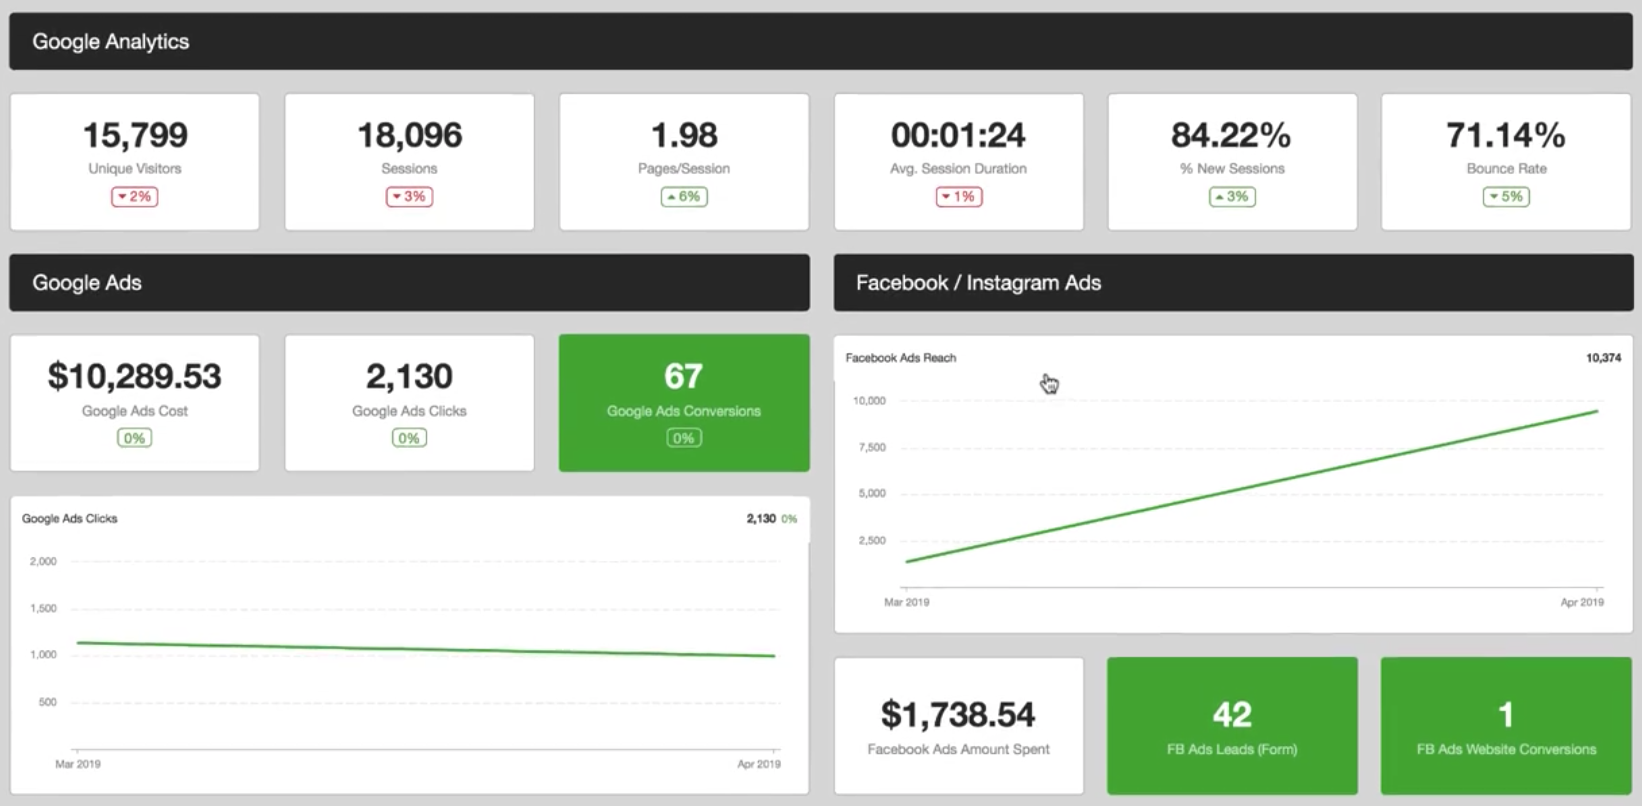Screen dimensions: 1642x806
Task: Click the Facebook Ads Amount Spent $1,738.54 card
Action: [958, 726]
